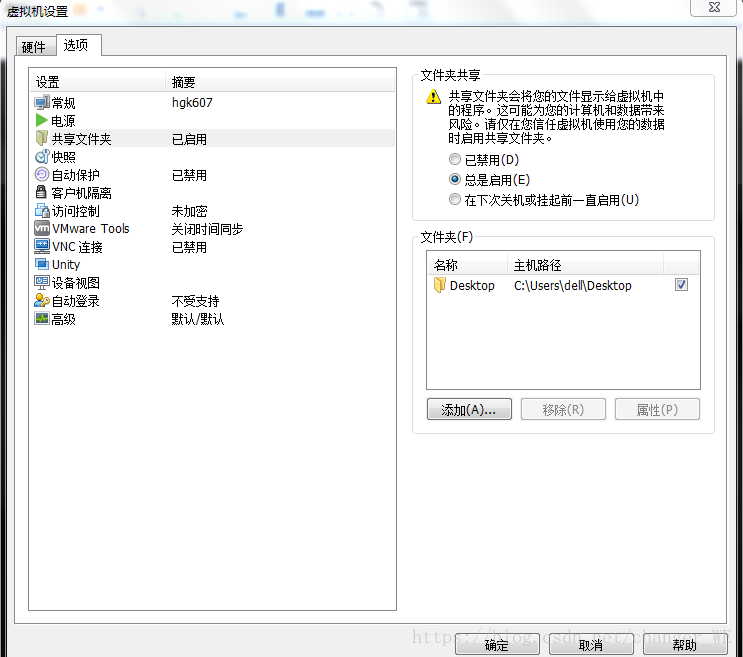Click the 共享文件夹 folder icon

point(42,138)
